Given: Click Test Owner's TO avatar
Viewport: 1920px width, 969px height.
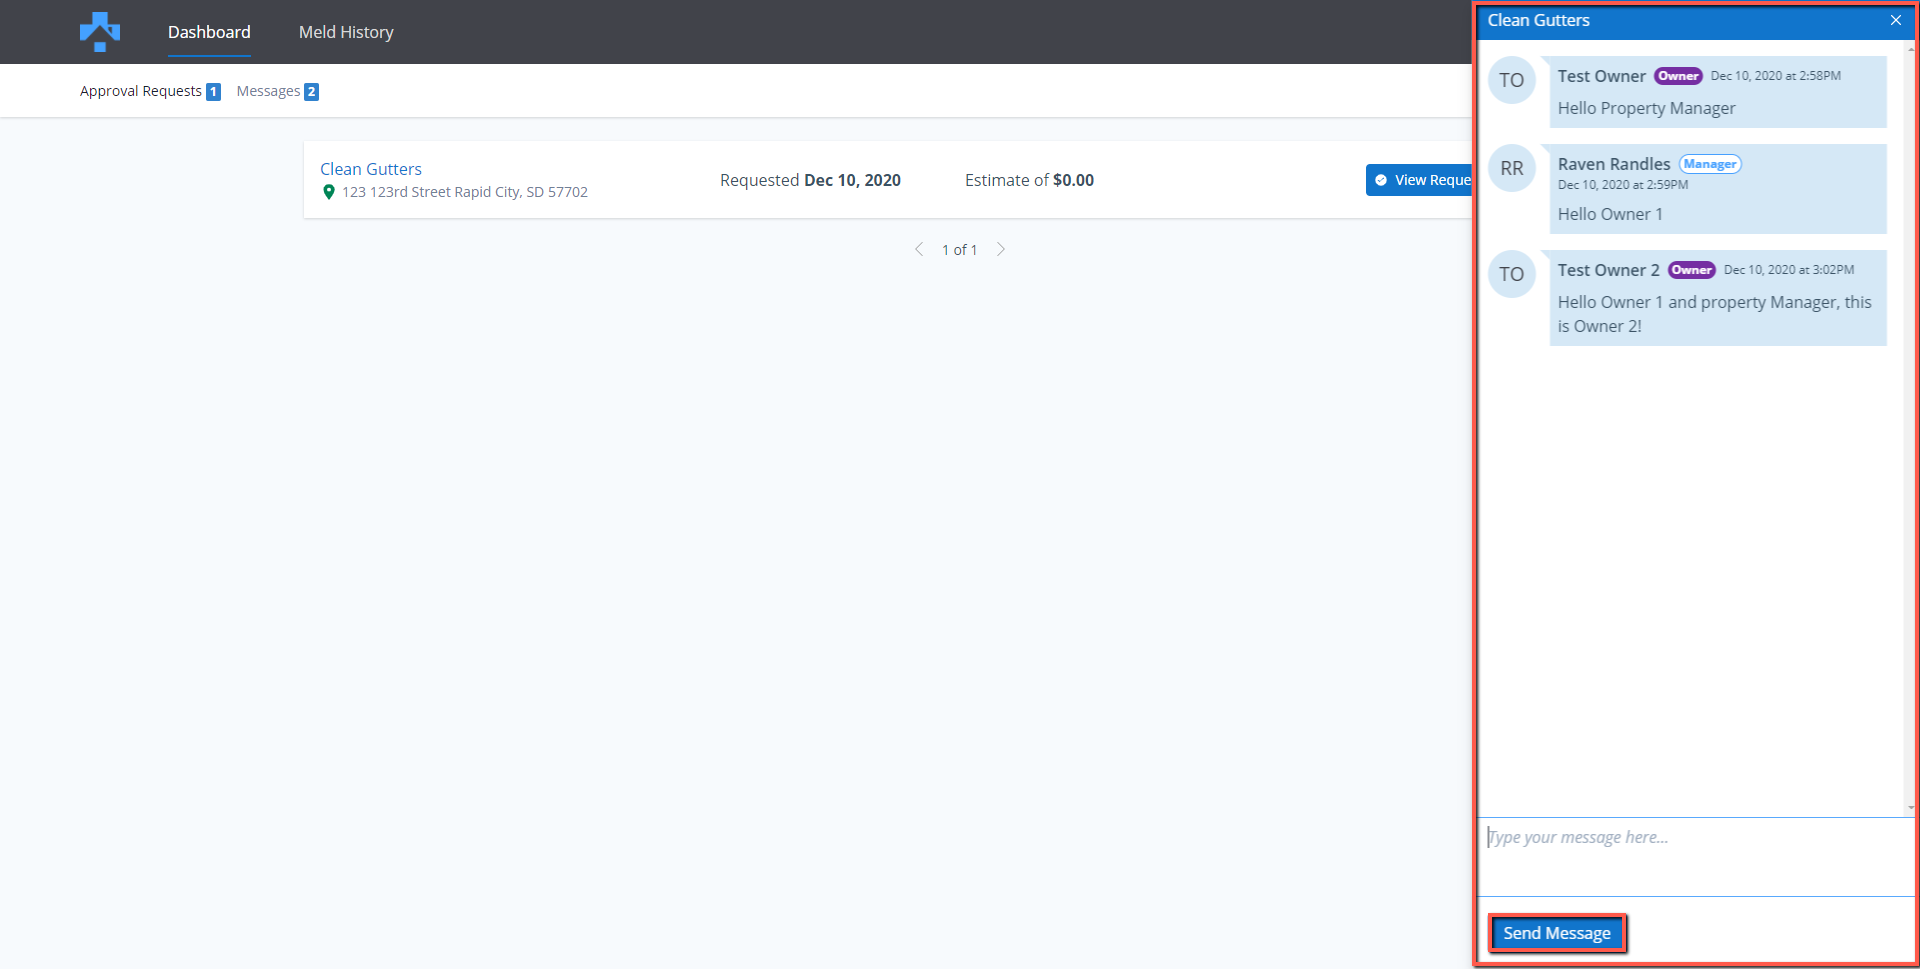Looking at the screenshot, I should coord(1511,80).
